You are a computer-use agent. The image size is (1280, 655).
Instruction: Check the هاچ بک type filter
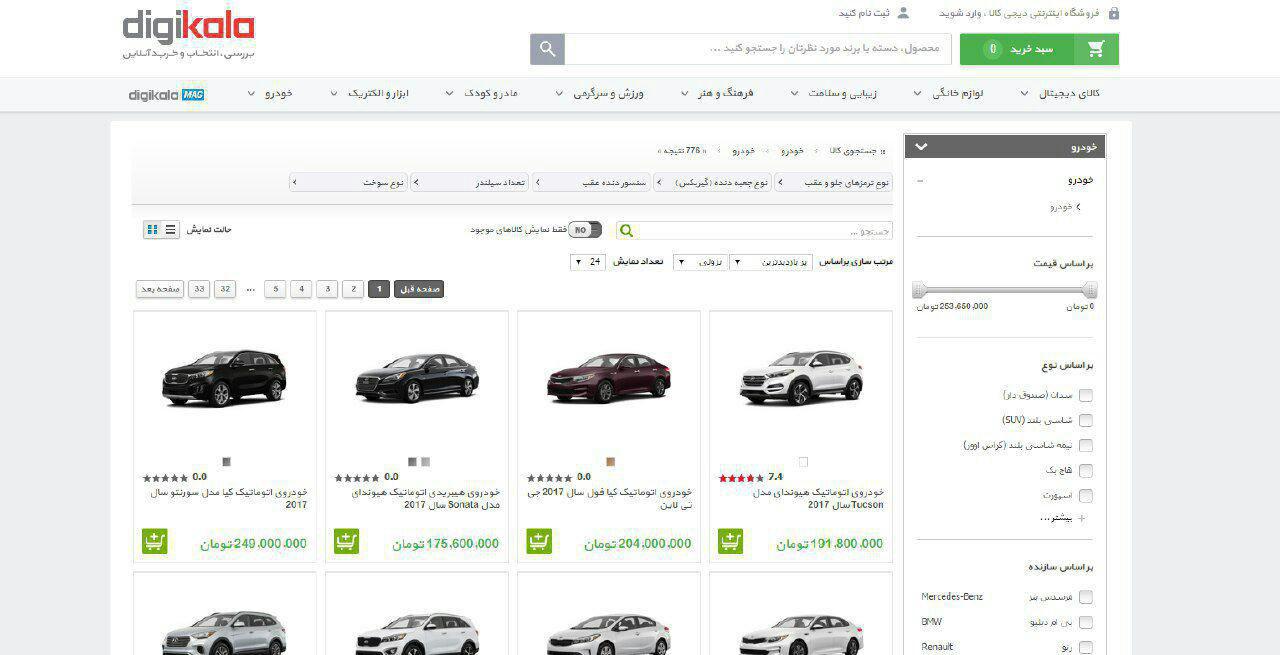click(1086, 471)
